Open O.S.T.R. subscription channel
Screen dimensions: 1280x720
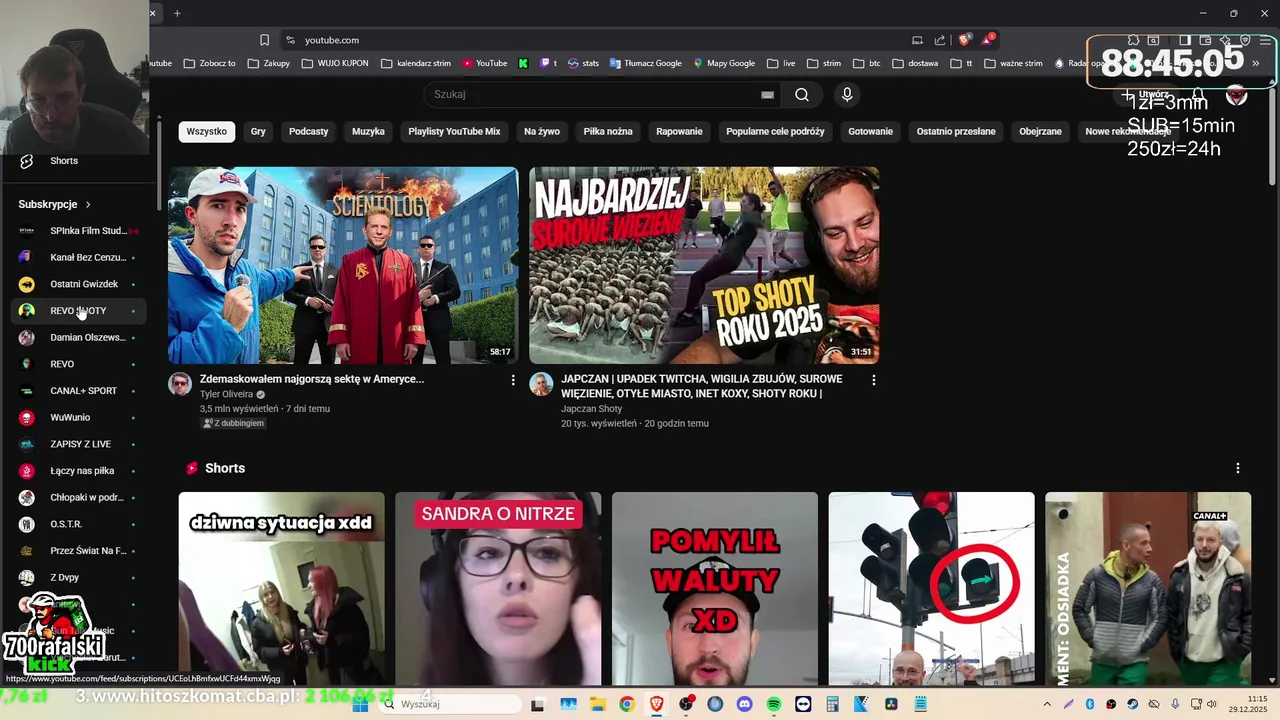click(x=78, y=524)
